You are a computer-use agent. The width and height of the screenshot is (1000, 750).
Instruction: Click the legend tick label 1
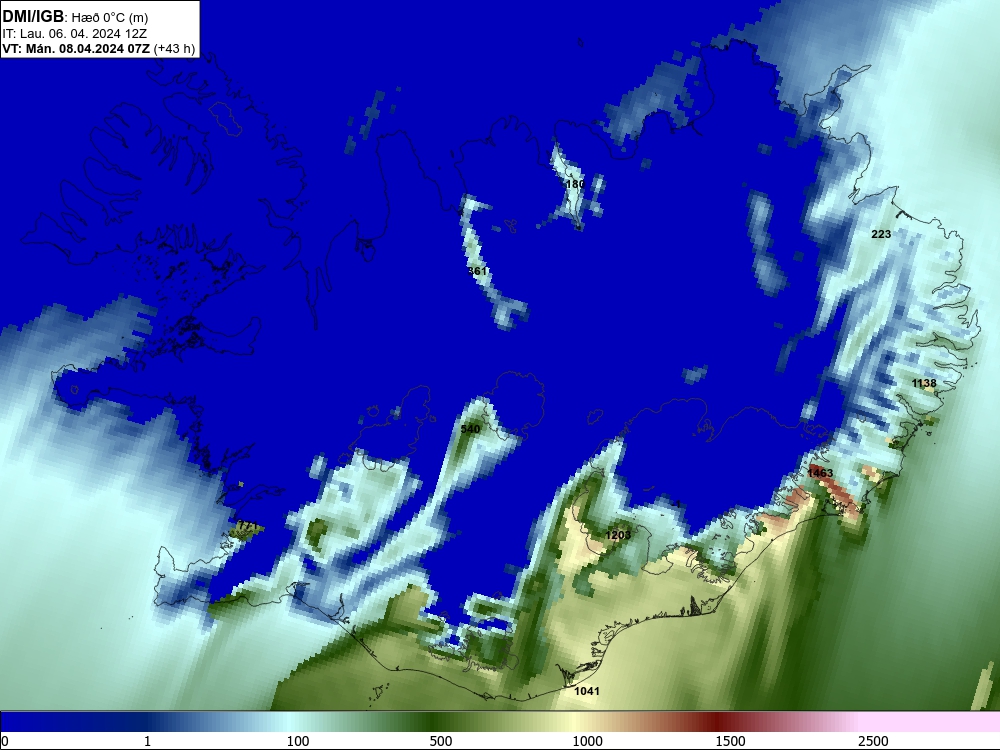[147, 741]
